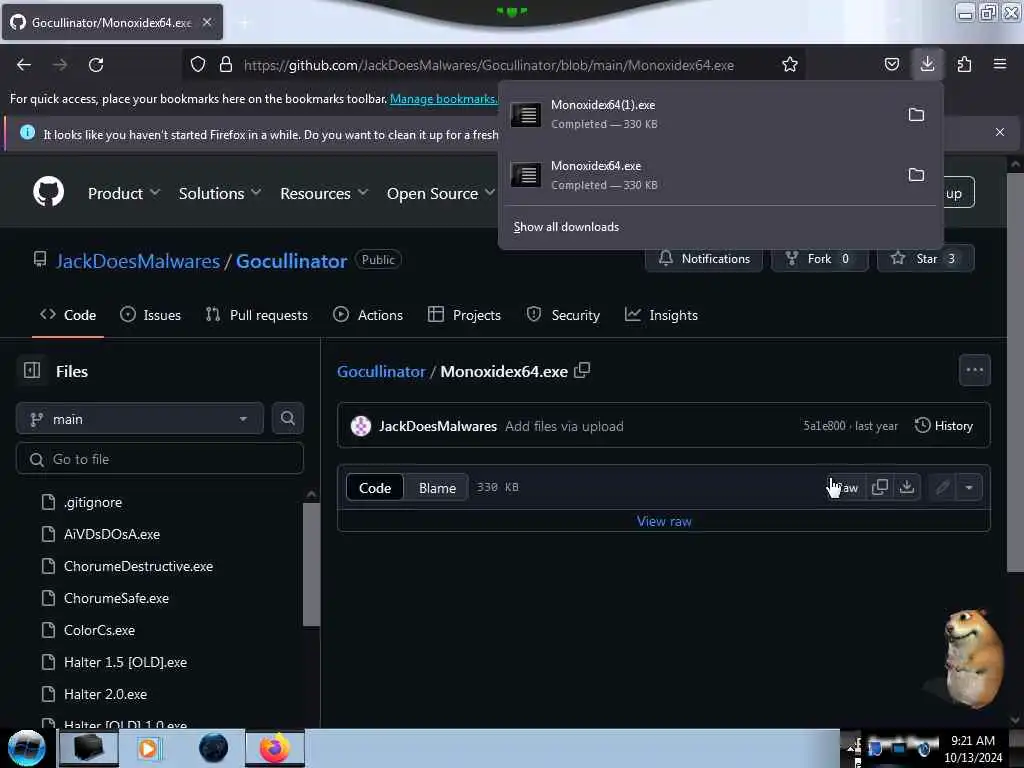
Task: Toggle the Firefox downloads panel button
Action: pyautogui.click(x=927, y=64)
